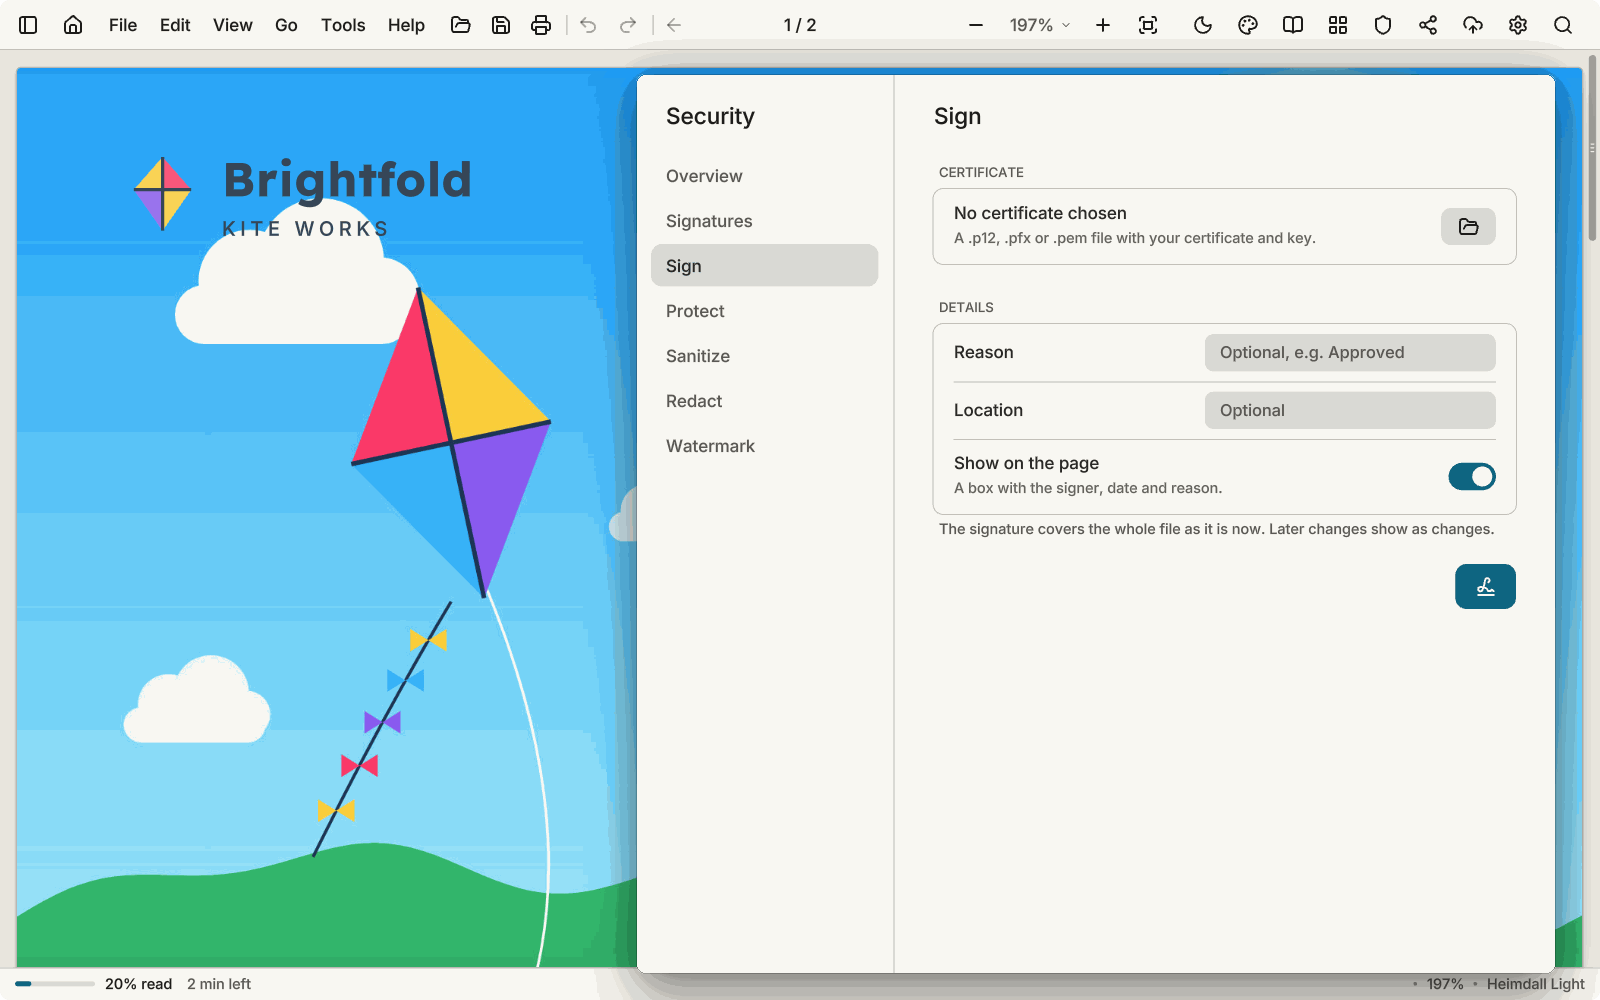Select the Sanitize section
This screenshot has height=1000, width=1600.
[764, 356]
